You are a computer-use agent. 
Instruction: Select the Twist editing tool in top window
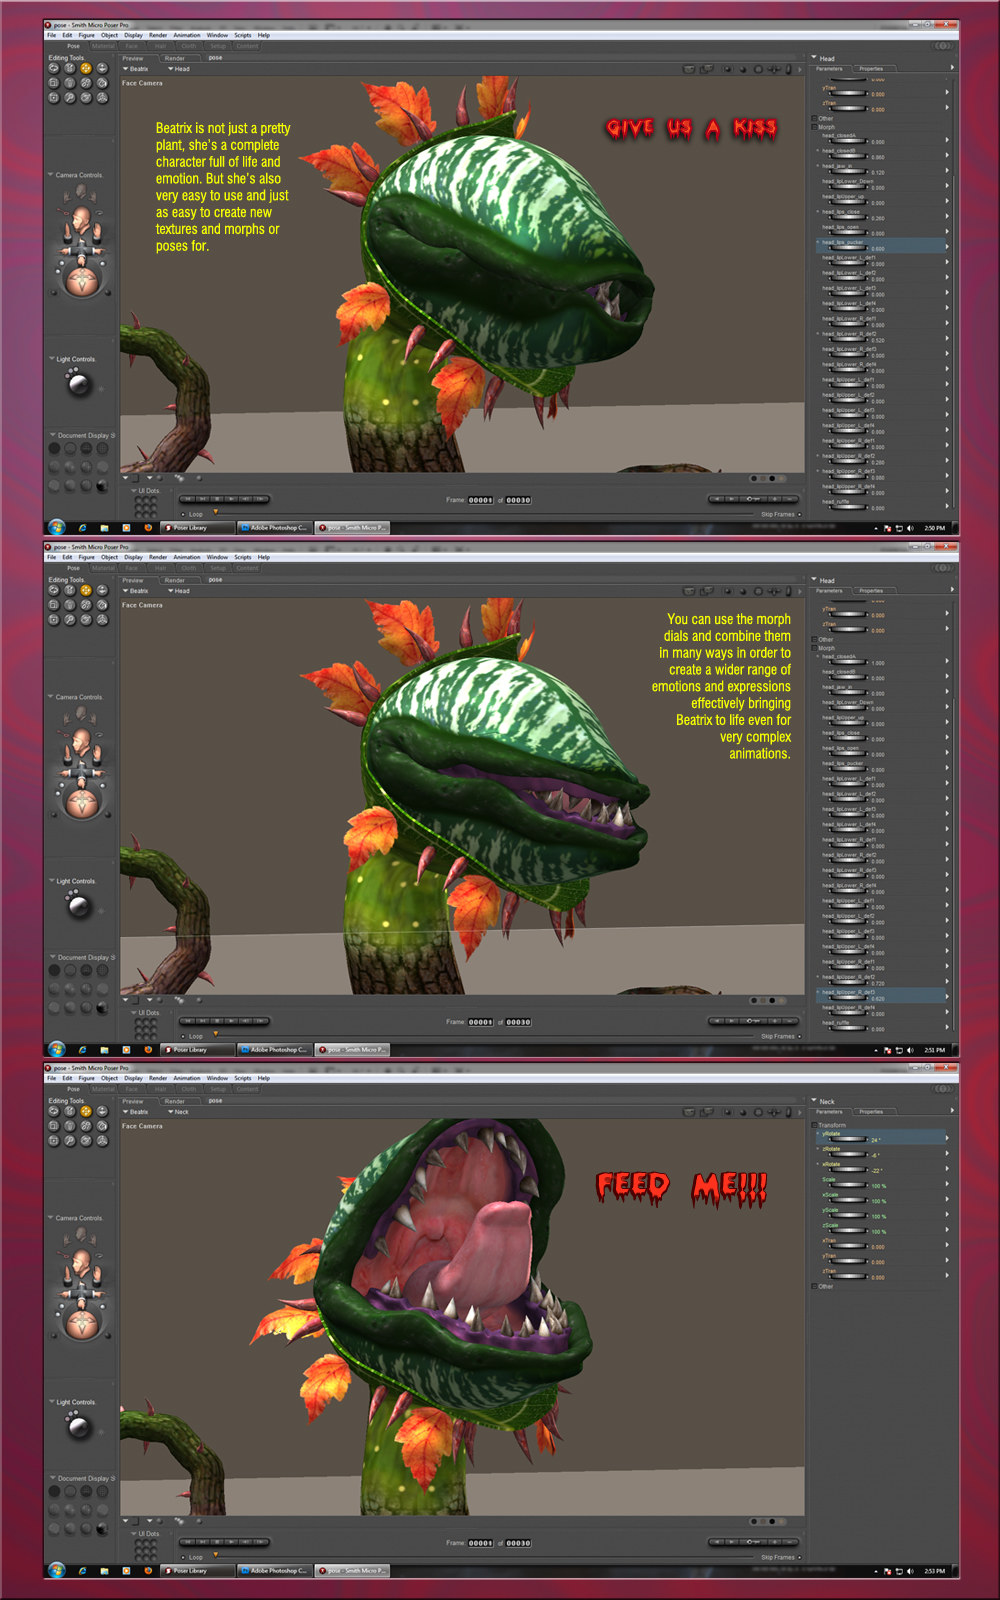point(70,68)
